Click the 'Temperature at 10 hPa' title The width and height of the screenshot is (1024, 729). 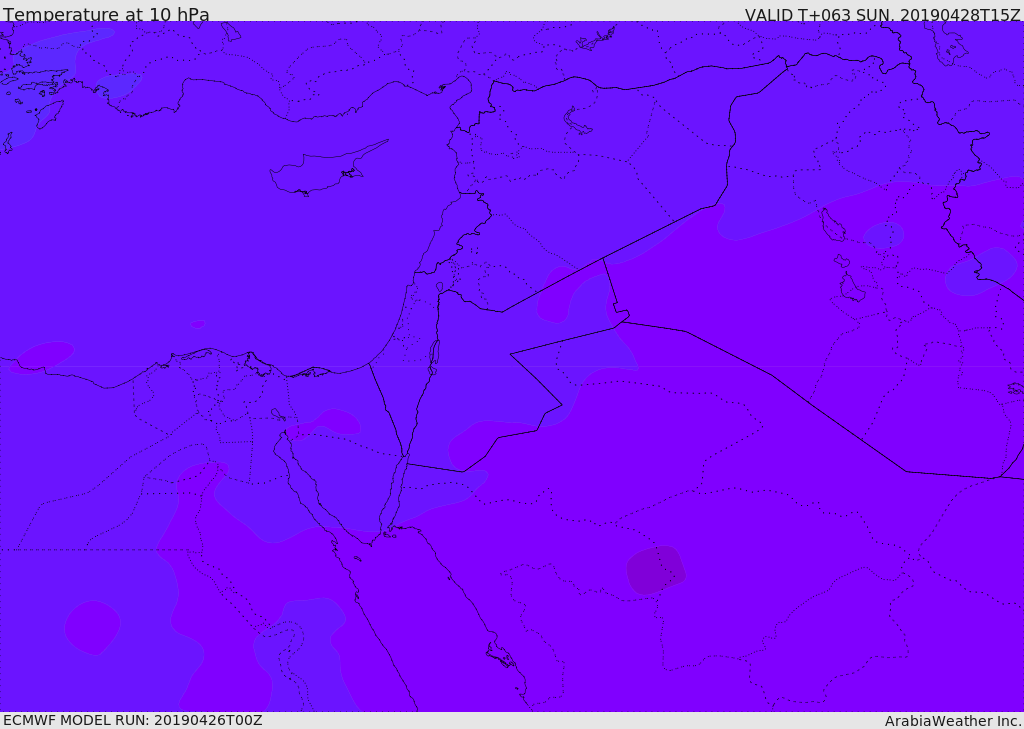[106, 14]
